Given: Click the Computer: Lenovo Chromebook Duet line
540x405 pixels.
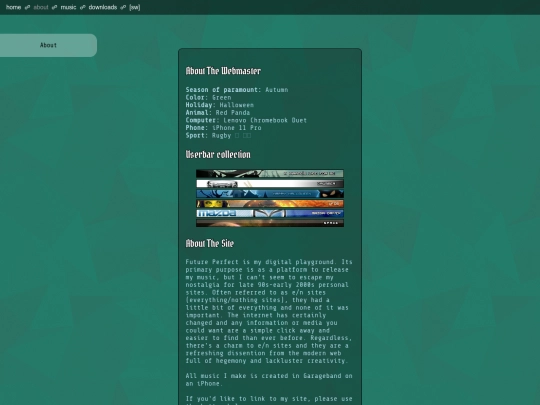Looking at the screenshot, I should (x=246, y=120).
